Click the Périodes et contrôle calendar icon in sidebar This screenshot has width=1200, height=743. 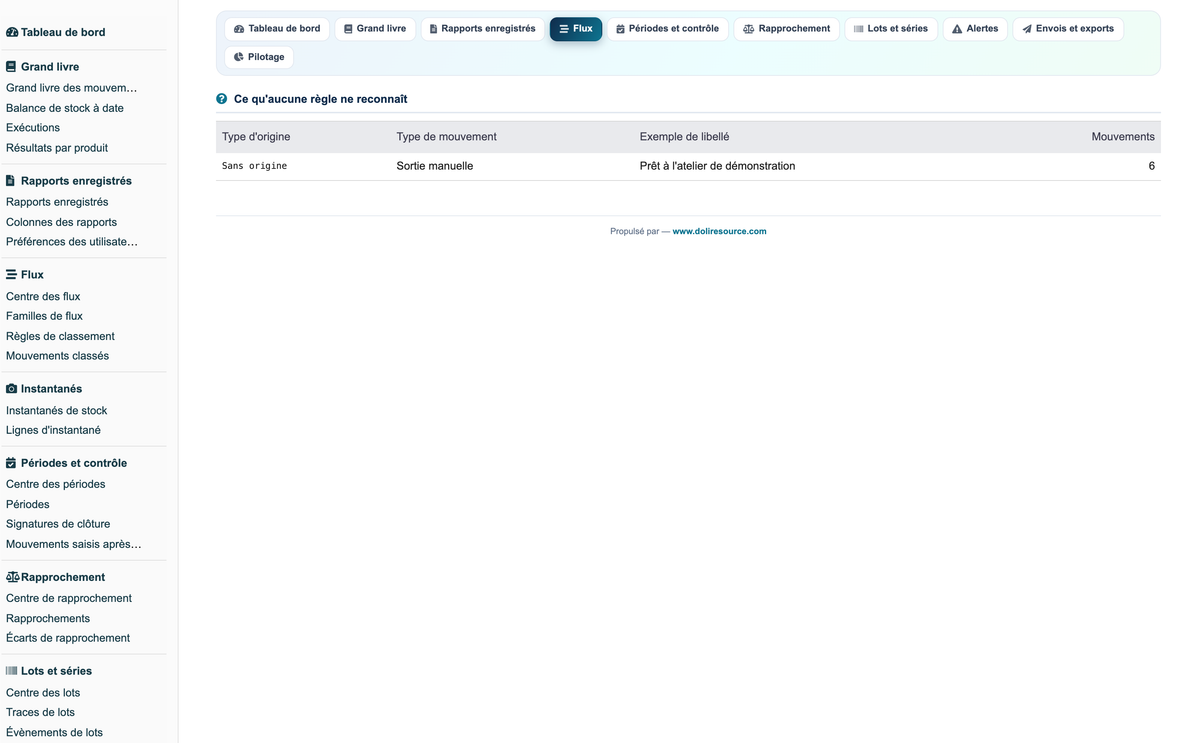(x=11, y=463)
